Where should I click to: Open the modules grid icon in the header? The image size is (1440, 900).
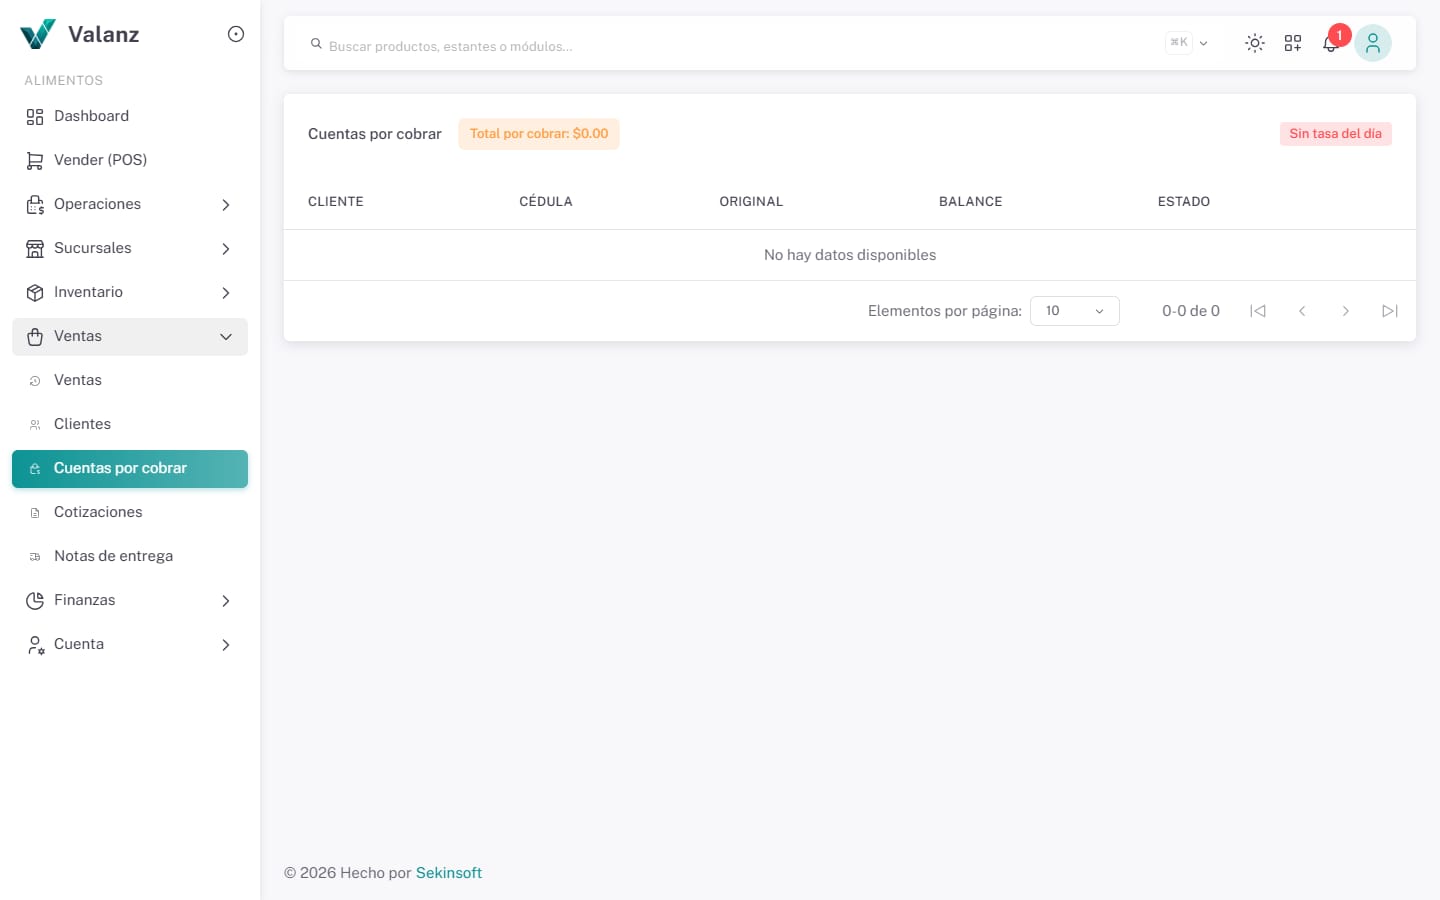[x=1293, y=43]
